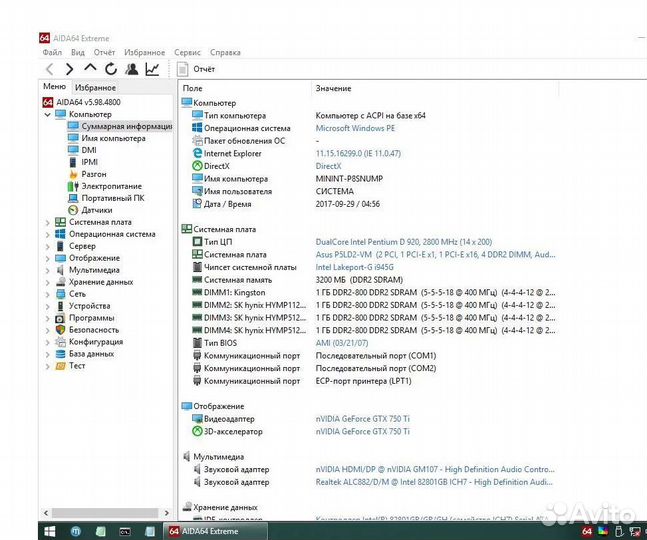
Task: Select the MININT-P8SNUMP computer name value
Action: coord(349,179)
